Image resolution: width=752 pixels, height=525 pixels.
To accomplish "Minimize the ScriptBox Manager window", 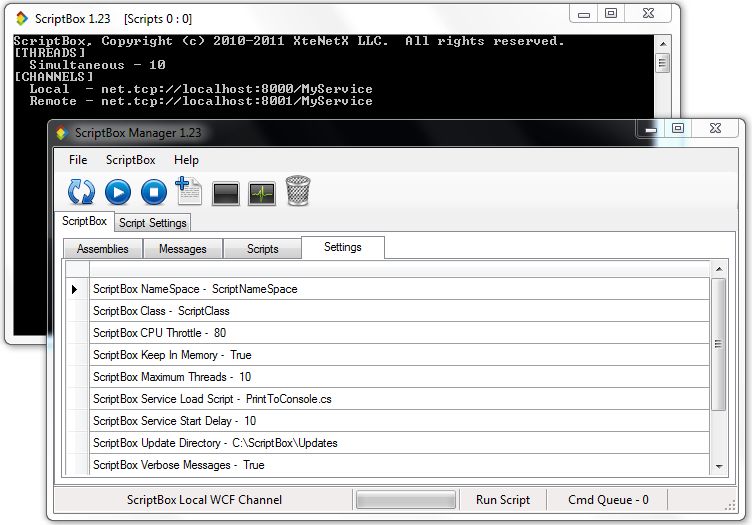I will pyautogui.click(x=651, y=128).
